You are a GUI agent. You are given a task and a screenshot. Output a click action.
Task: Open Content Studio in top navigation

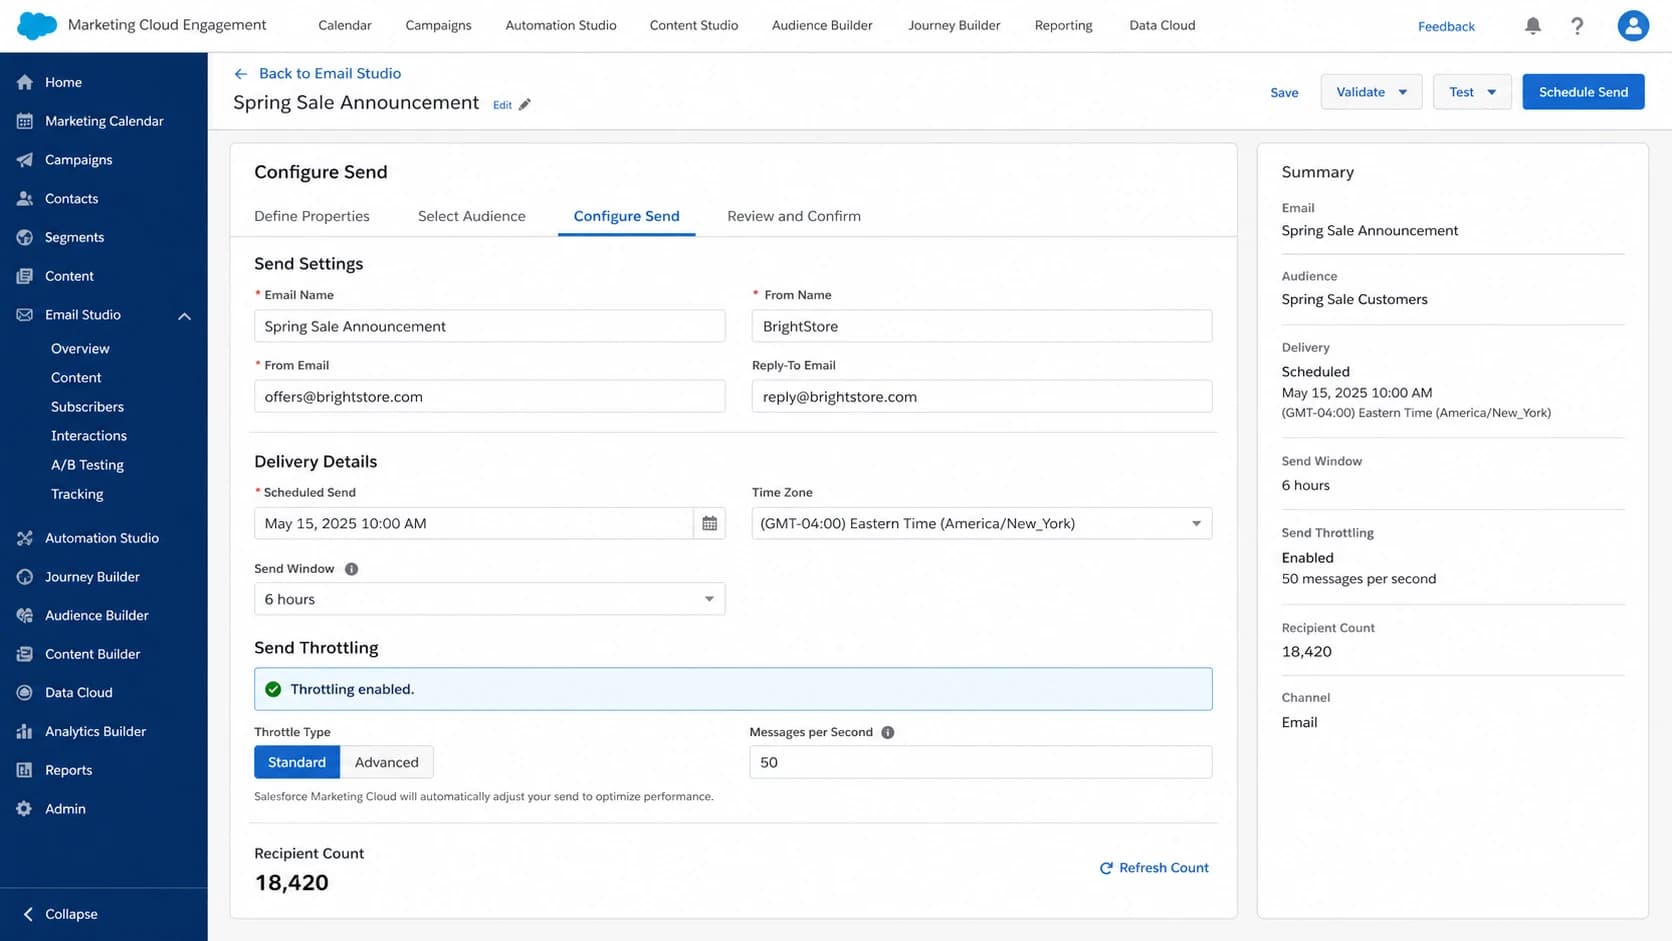tap(694, 25)
